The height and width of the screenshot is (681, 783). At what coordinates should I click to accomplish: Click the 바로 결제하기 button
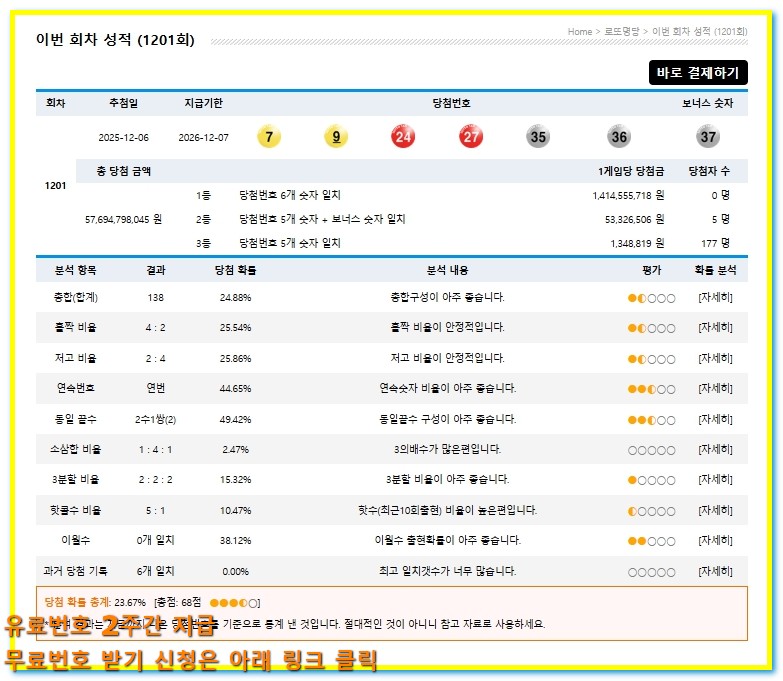[x=698, y=72]
